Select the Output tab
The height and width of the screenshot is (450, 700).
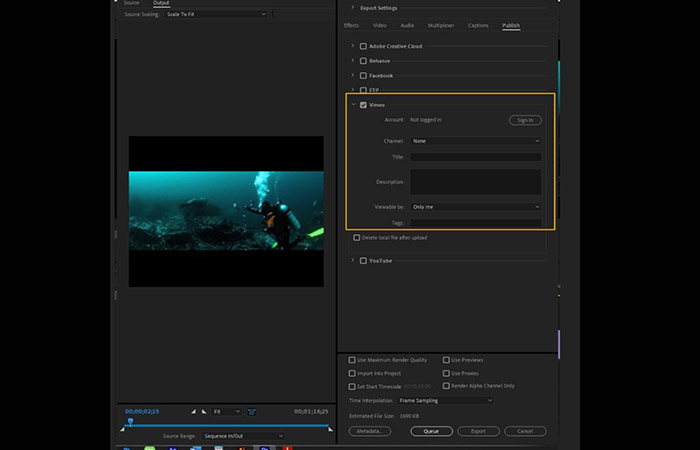161,3
